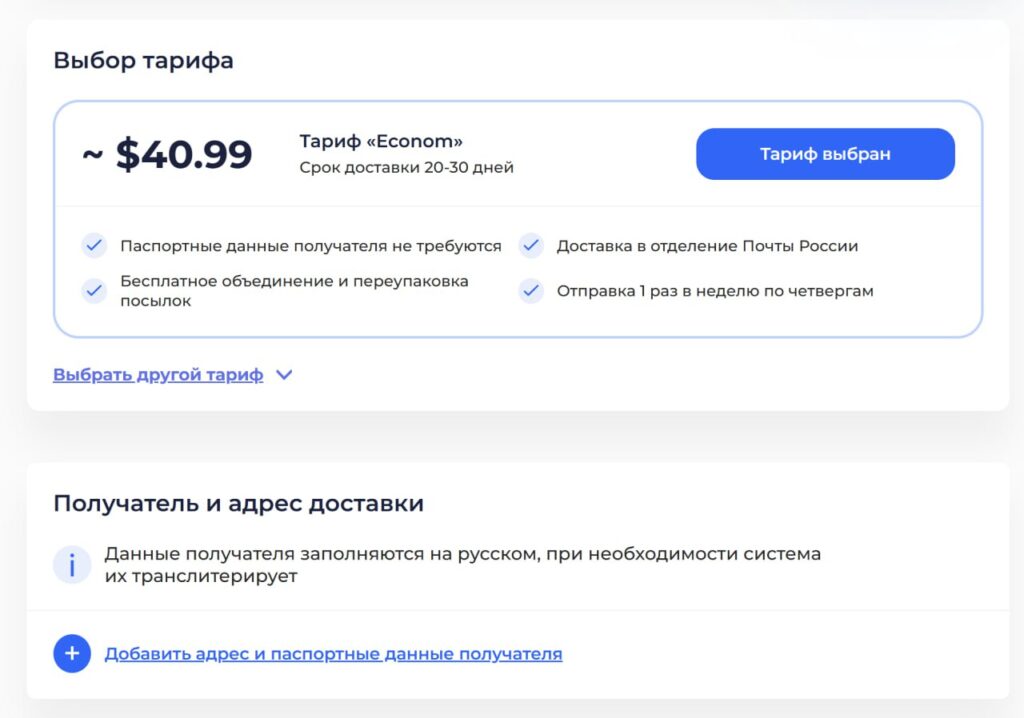1024x718 pixels.
Task: Click the "Получатель и адрес доставки" heading
Action: click(238, 504)
